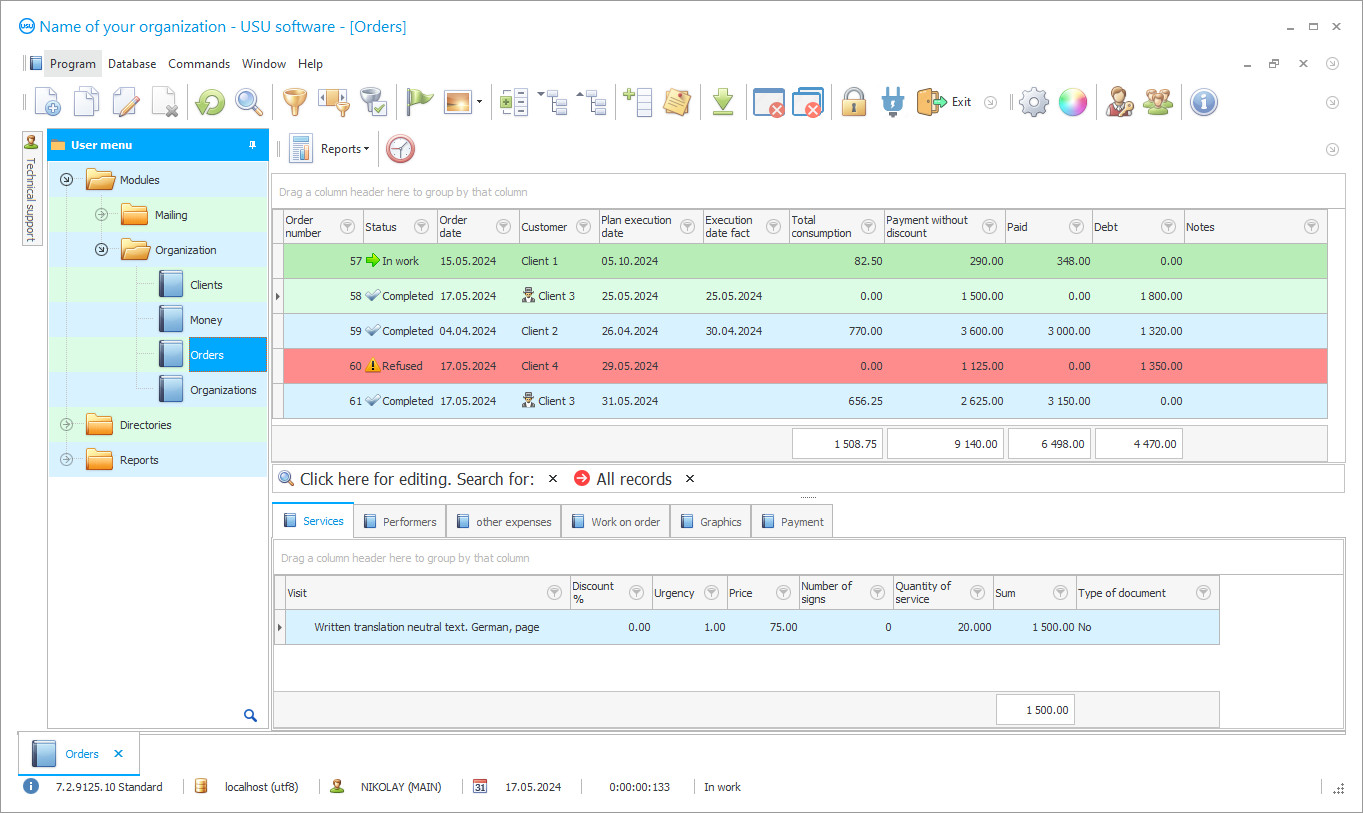The image size is (1363, 813).
Task: Select the Edit record pencil tool
Action: [124, 101]
